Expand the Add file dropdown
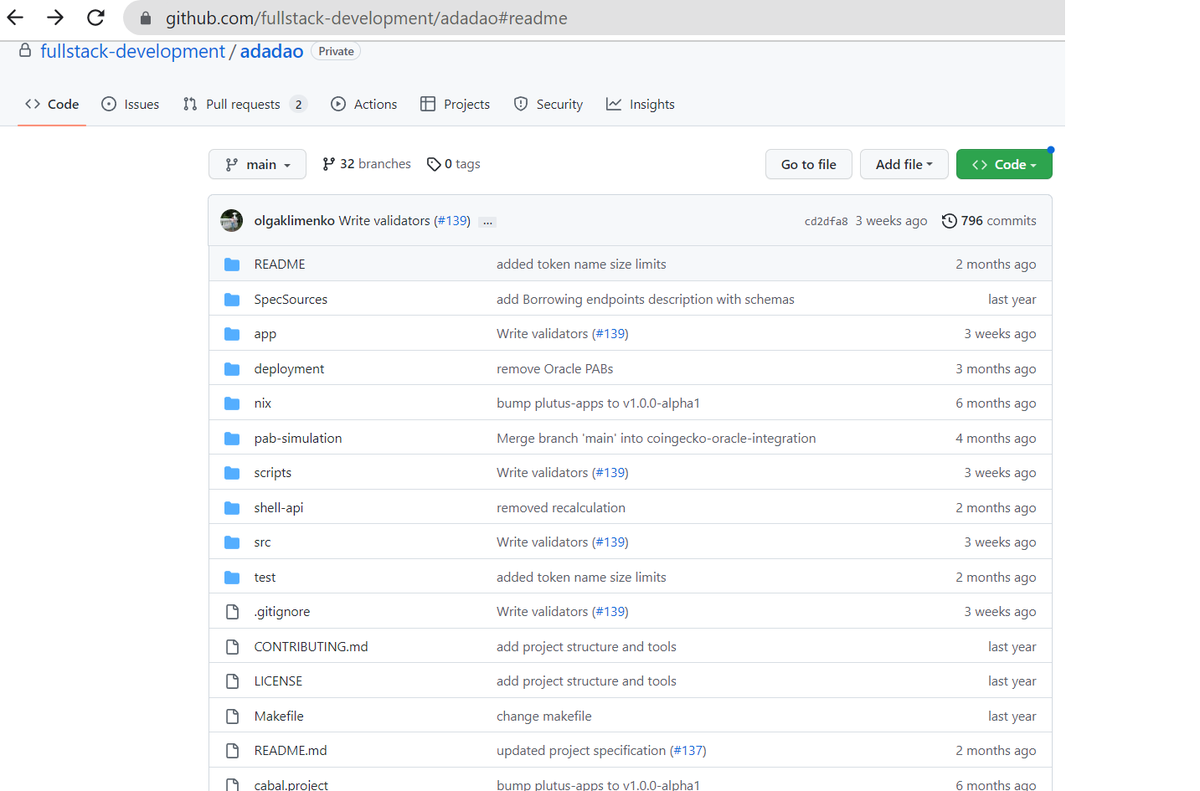This screenshot has width=1200, height=791. [904, 164]
